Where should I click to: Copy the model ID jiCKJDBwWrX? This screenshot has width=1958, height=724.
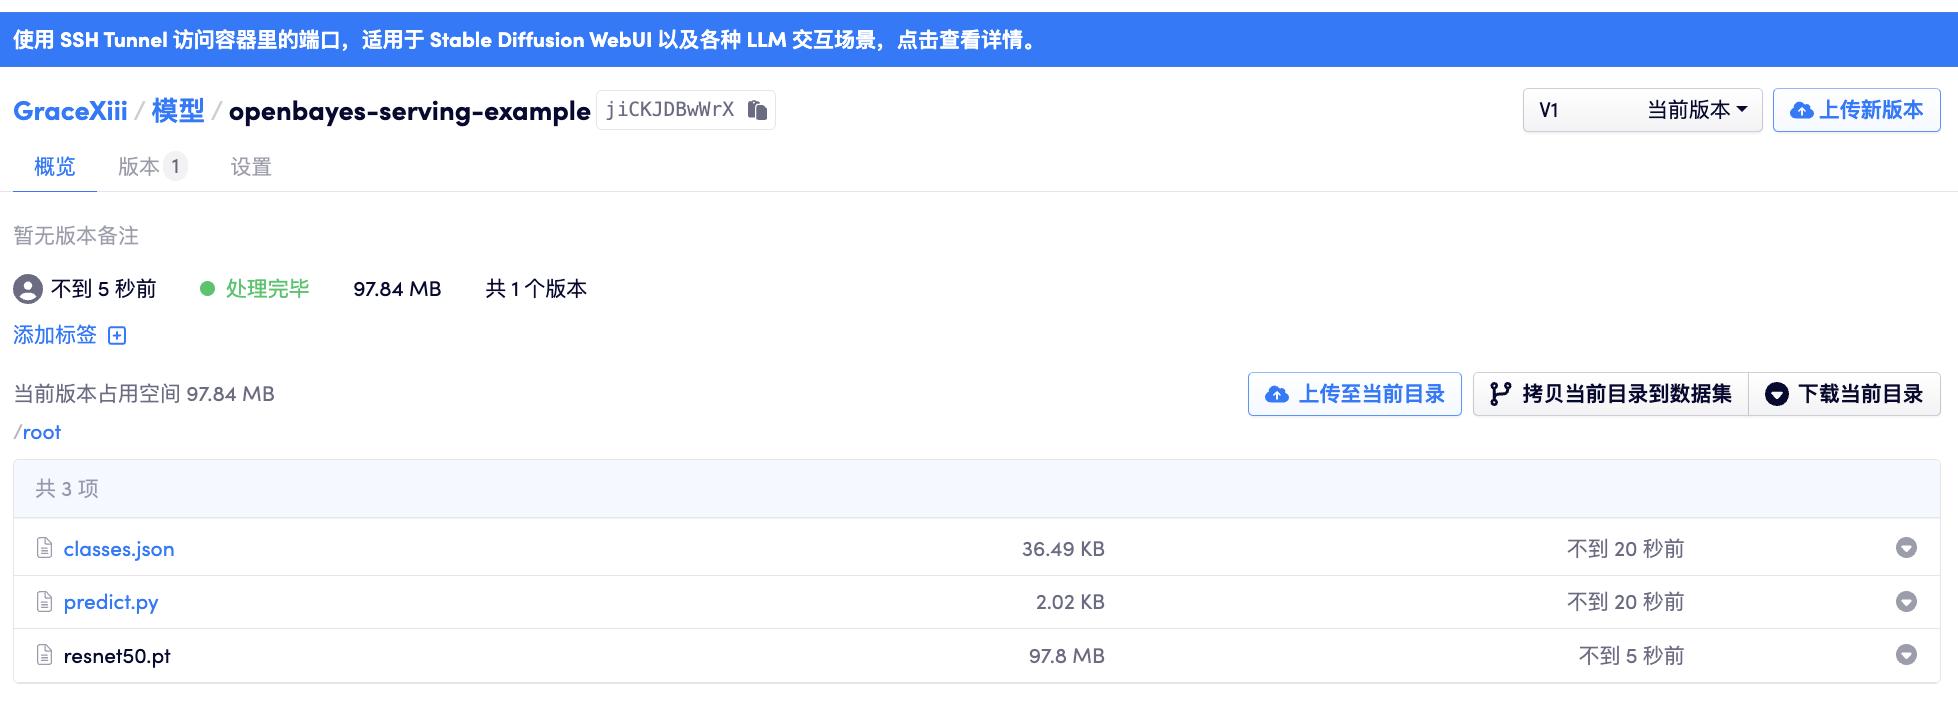tap(757, 110)
